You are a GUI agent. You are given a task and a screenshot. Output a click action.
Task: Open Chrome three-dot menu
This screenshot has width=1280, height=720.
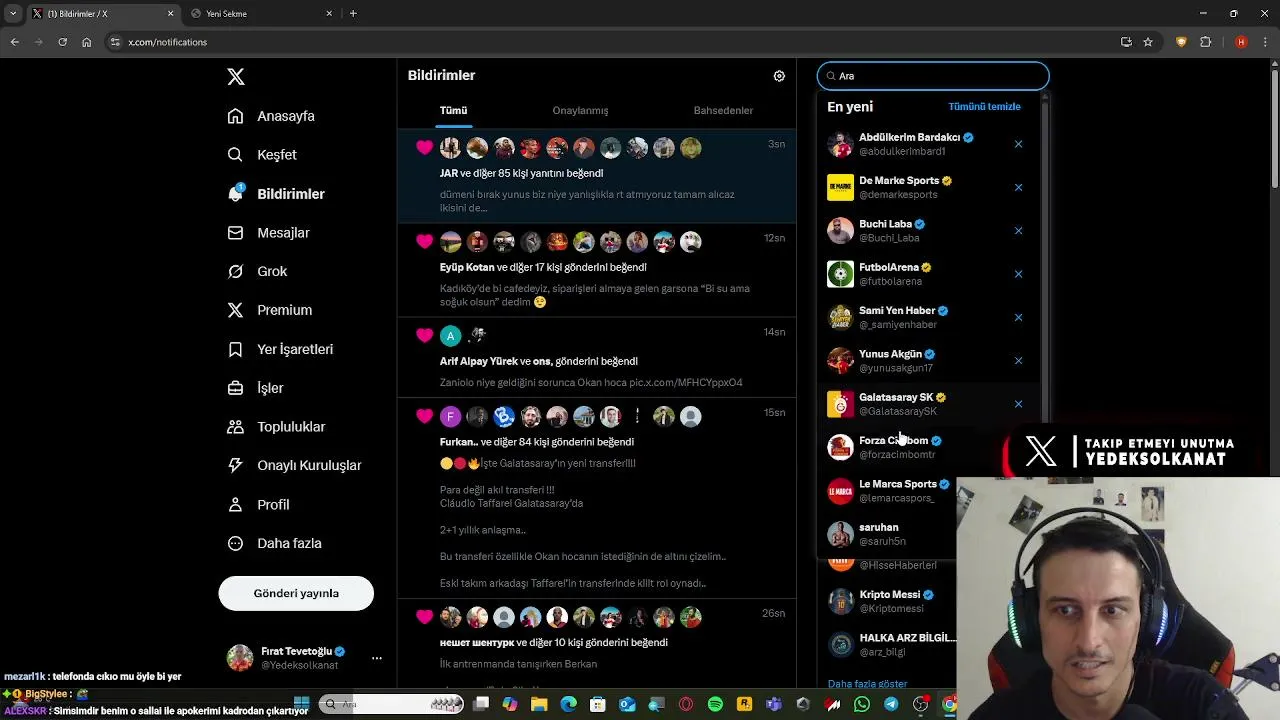[1266, 42]
